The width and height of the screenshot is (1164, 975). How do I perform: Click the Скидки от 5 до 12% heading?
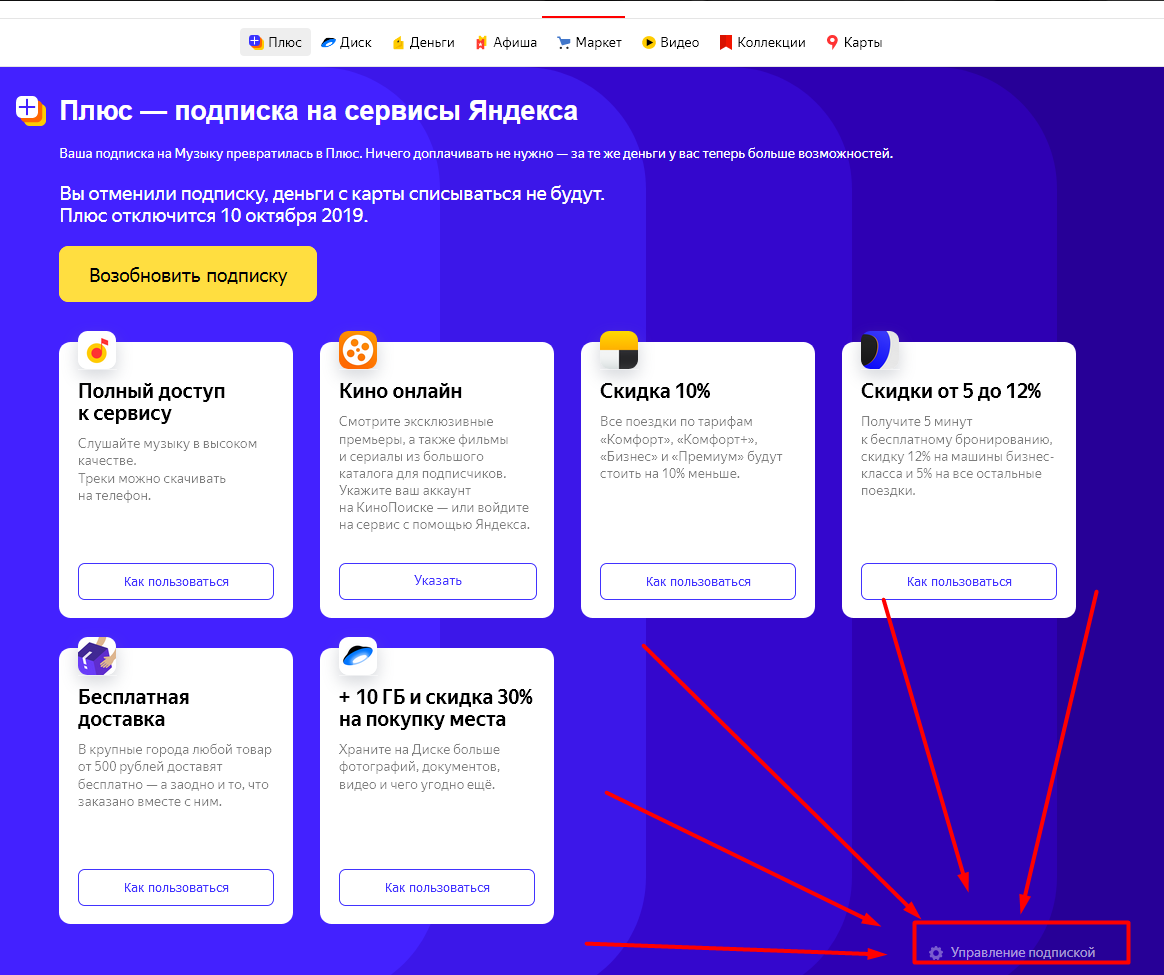951,391
